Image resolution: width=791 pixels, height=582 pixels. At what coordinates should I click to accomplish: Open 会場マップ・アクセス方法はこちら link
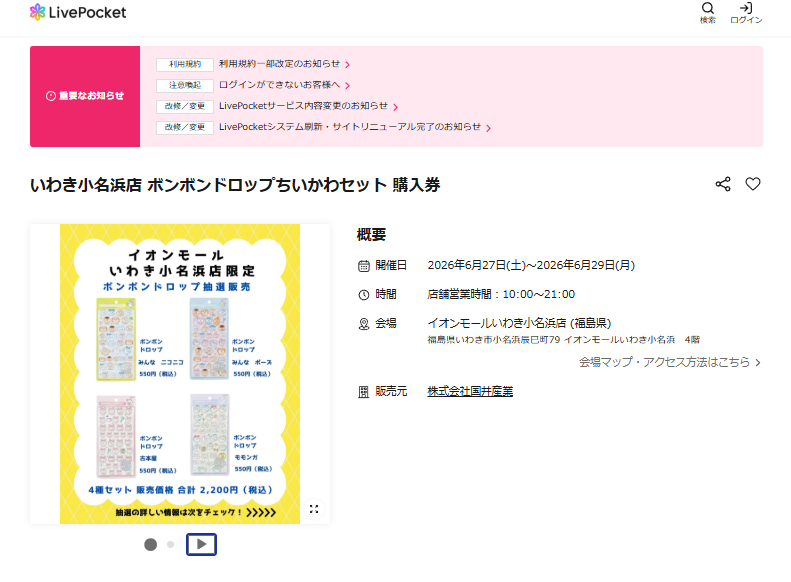669,362
